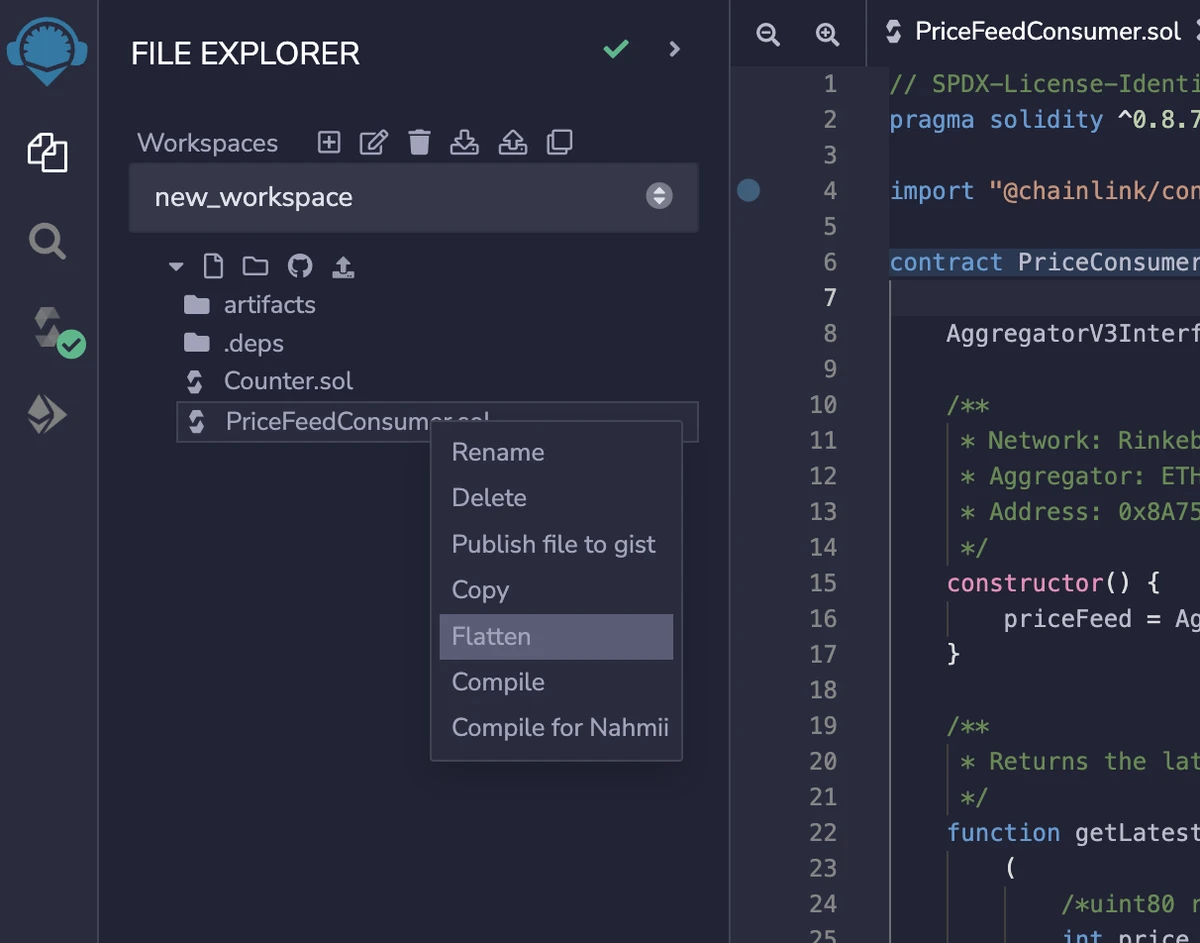Expand the File Explorer panel chevron
This screenshot has height=943, width=1200.
(674, 49)
